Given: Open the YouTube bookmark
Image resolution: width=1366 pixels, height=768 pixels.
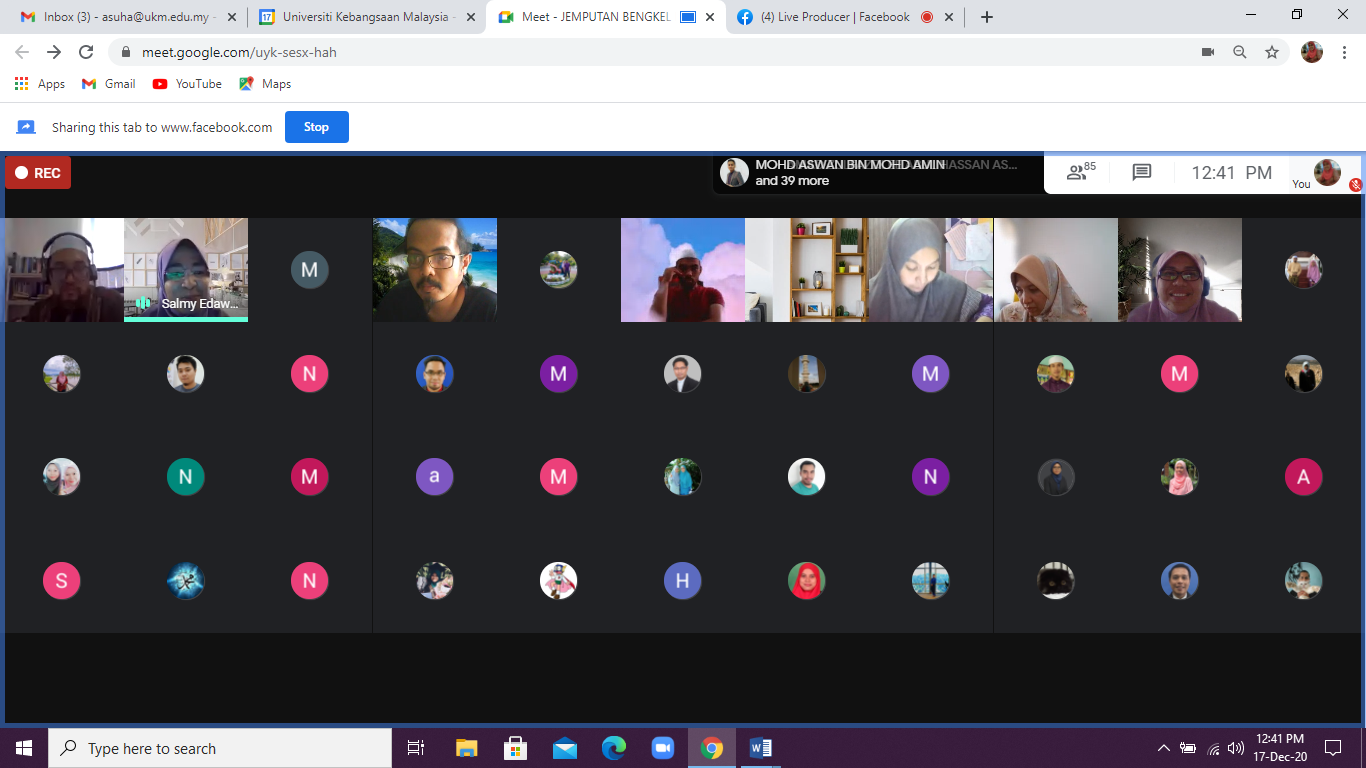Looking at the screenshot, I should point(187,84).
